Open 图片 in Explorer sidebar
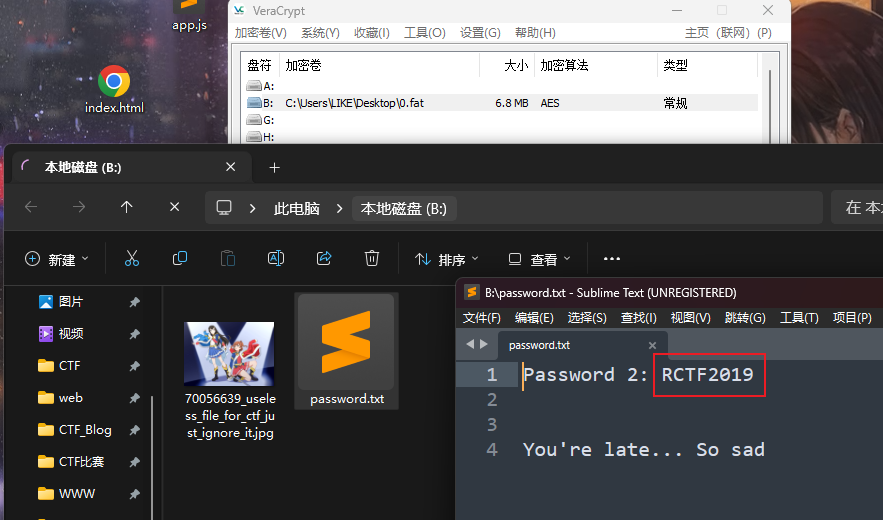The height and width of the screenshot is (520, 883). [x=61, y=301]
